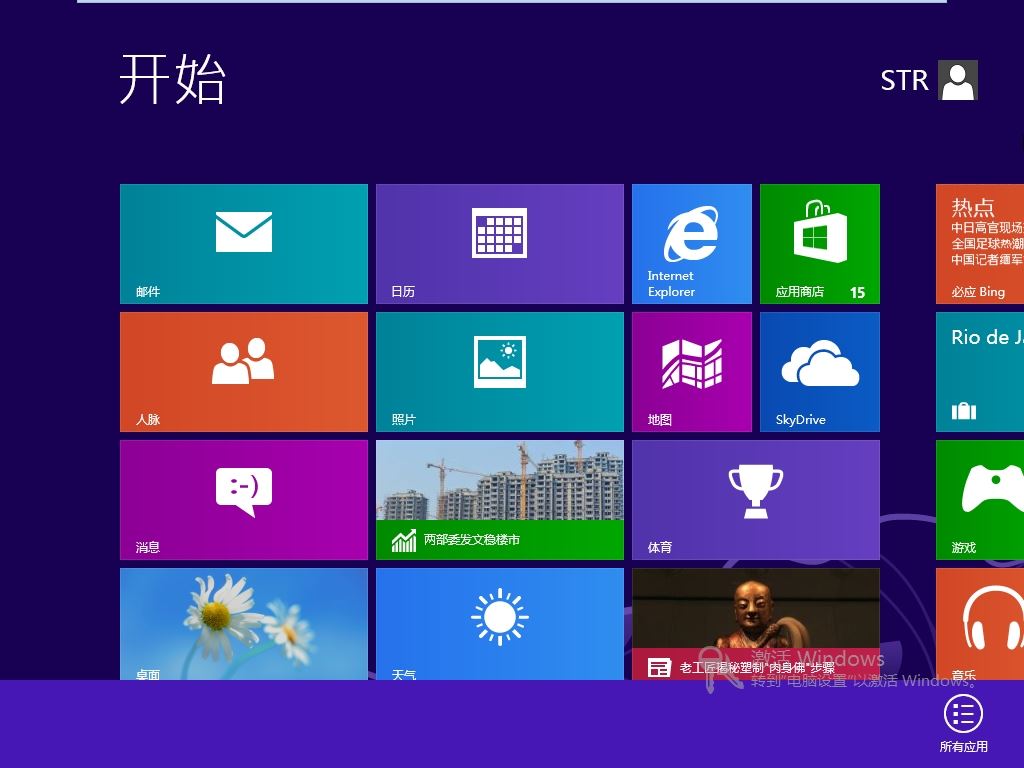Launch the Internet Explorer tile
Screen dimensions: 1024x768
click(692, 244)
